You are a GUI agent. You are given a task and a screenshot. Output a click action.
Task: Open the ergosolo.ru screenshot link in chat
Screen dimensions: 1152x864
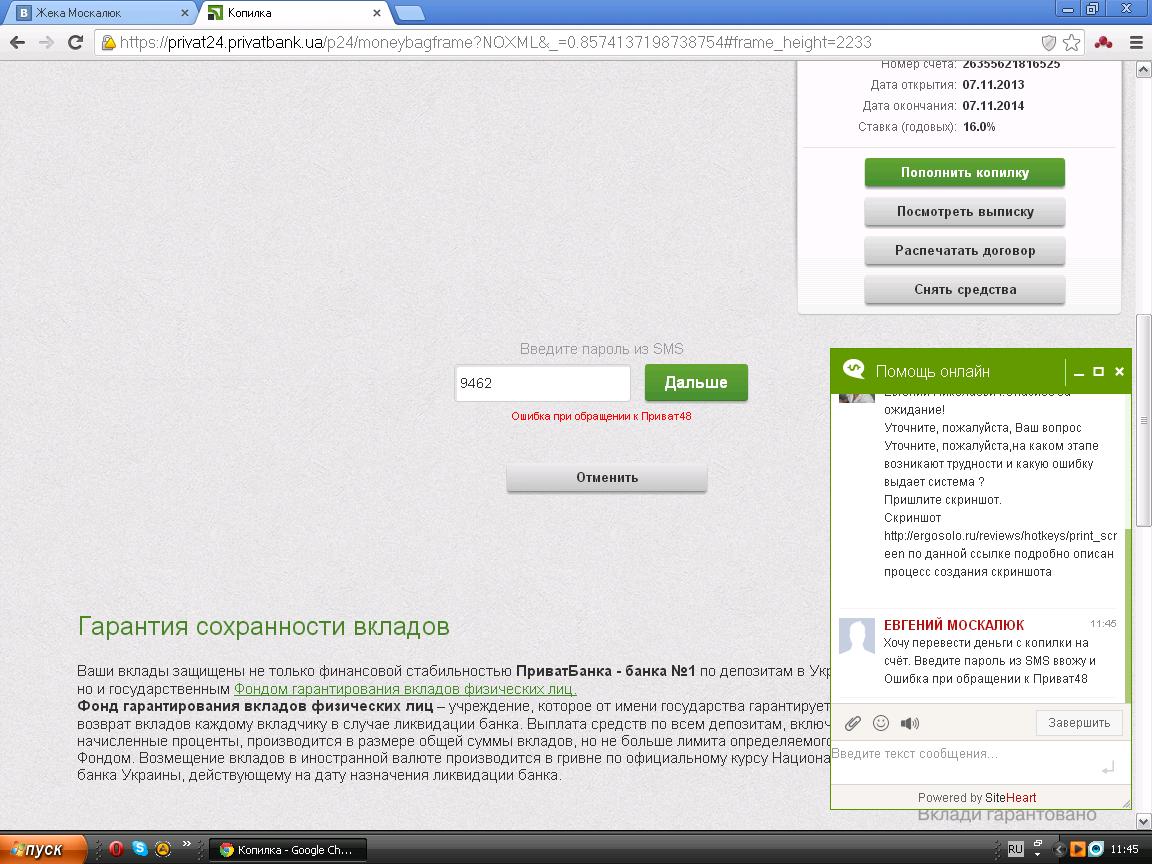pos(1000,544)
